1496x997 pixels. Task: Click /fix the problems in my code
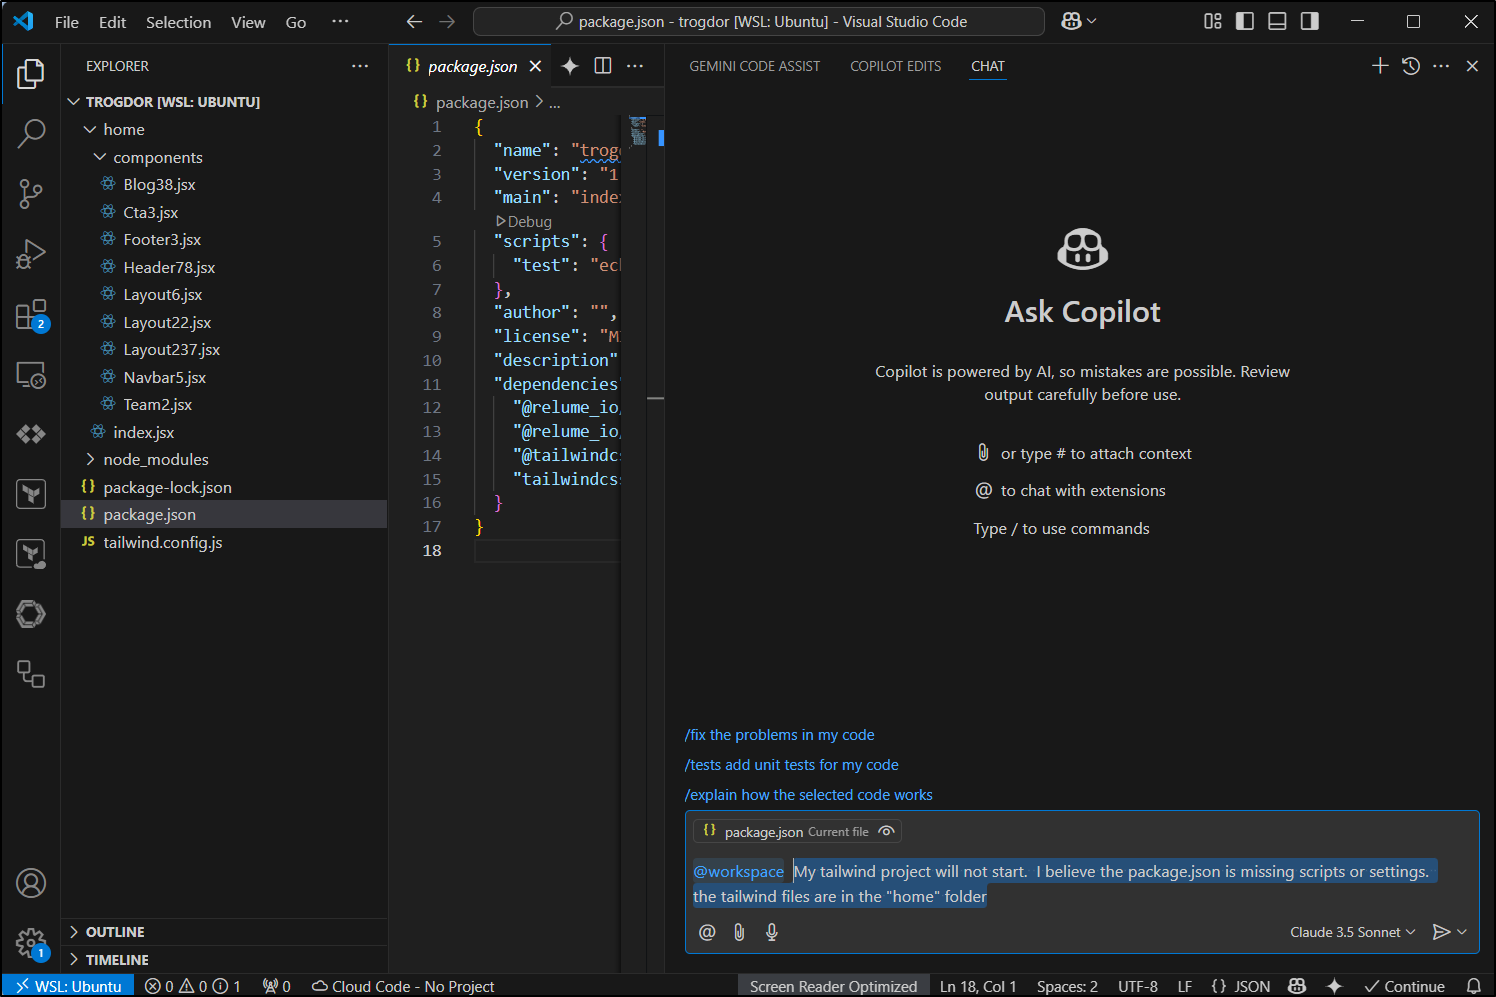pyautogui.click(x=779, y=735)
